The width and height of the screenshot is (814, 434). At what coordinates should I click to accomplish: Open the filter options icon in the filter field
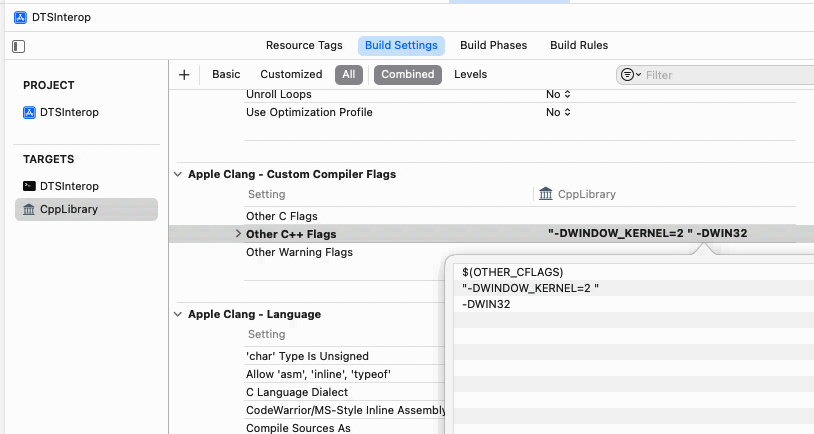tap(630, 75)
